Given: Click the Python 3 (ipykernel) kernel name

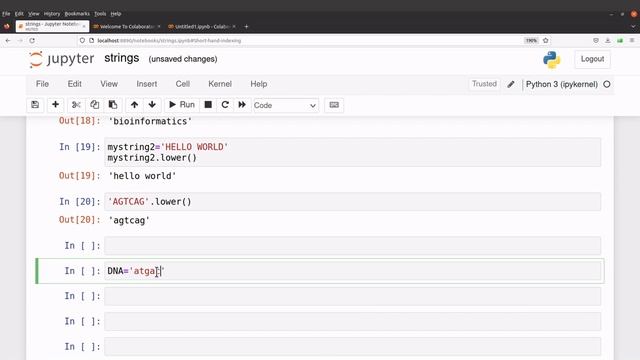Looking at the screenshot, I should coord(562,84).
